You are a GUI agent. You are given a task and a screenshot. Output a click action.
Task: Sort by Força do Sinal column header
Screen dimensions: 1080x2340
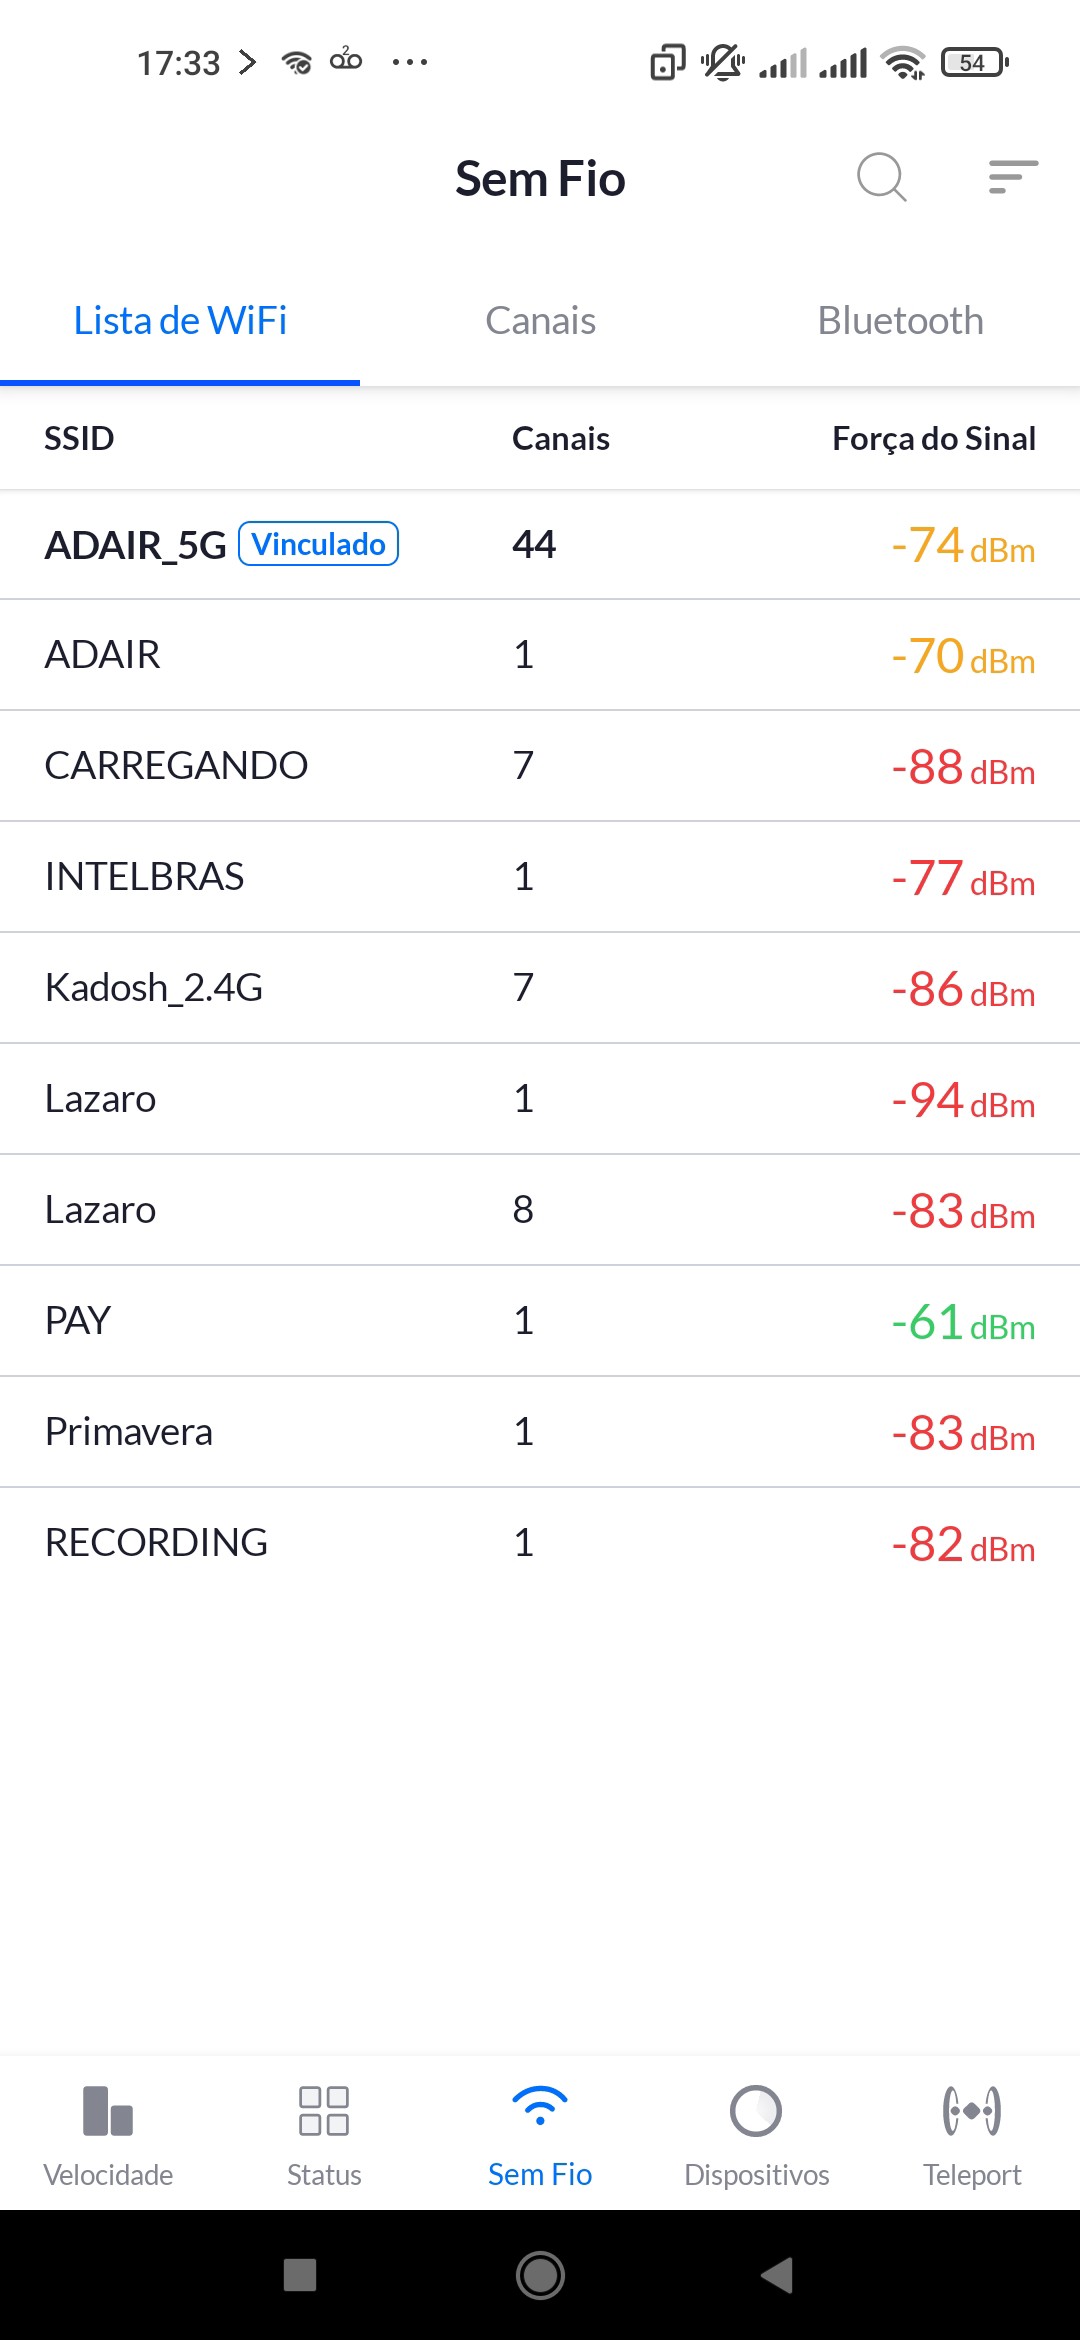tap(933, 438)
